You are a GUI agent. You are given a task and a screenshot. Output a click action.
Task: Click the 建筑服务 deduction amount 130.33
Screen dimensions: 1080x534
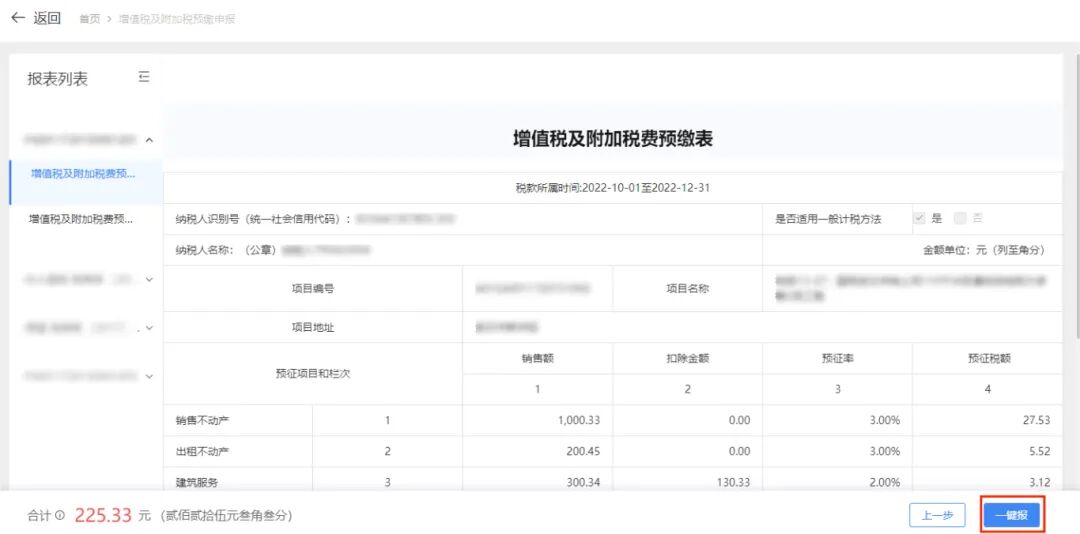pos(734,483)
